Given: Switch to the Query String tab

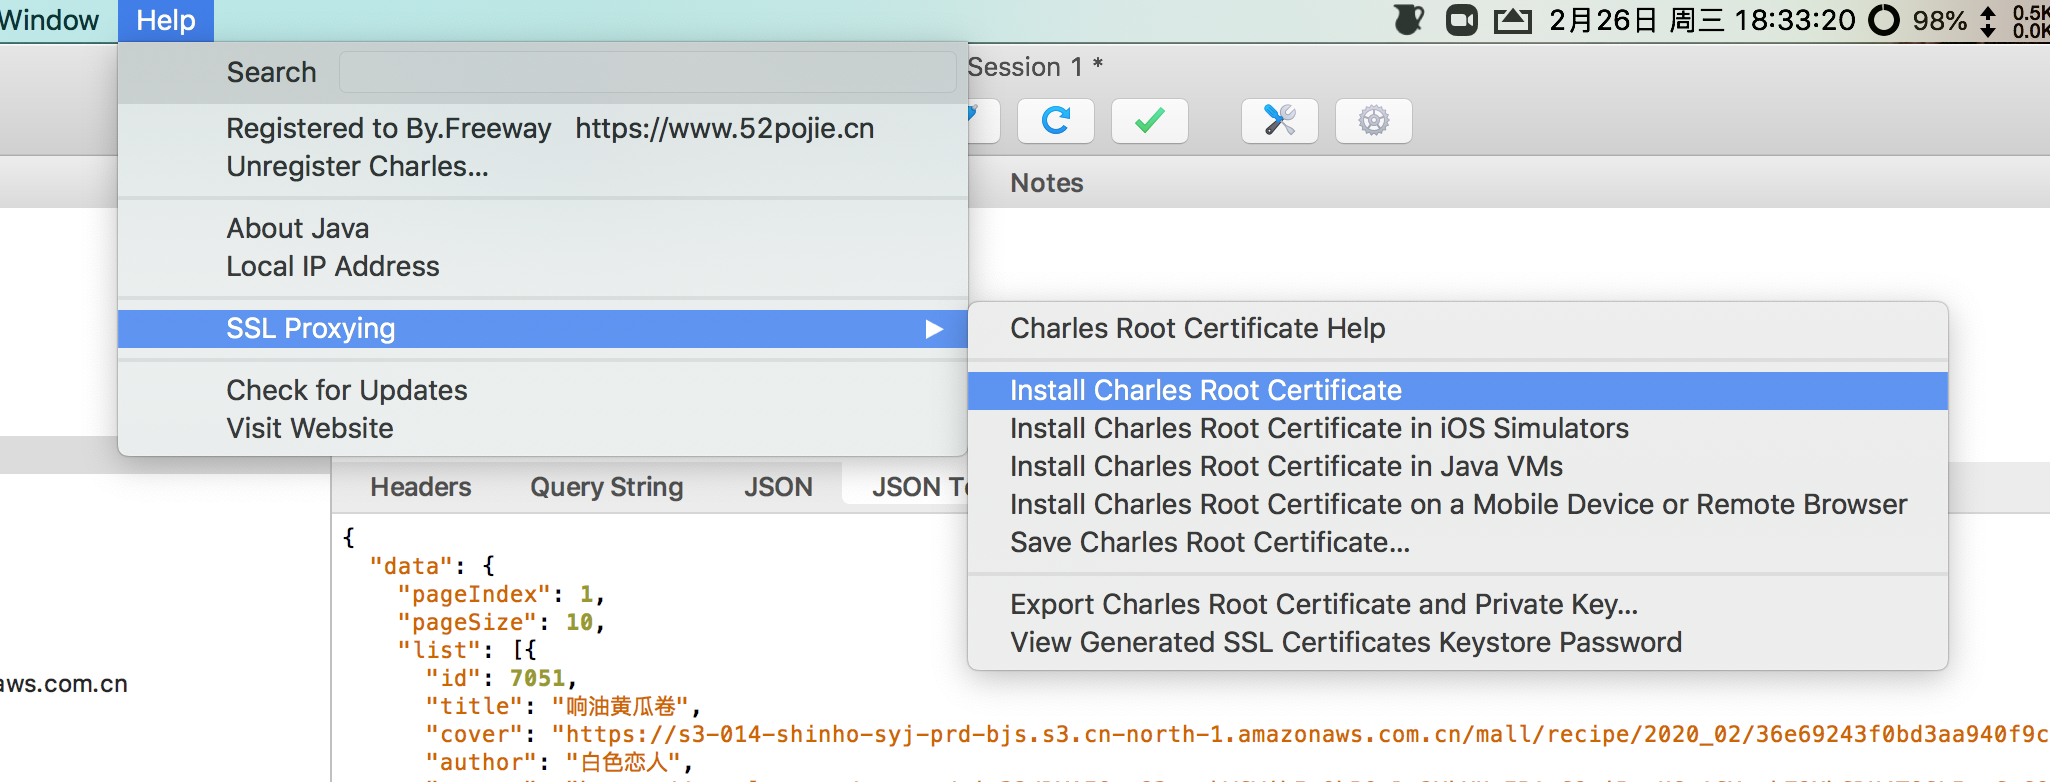Looking at the screenshot, I should (606, 487).
